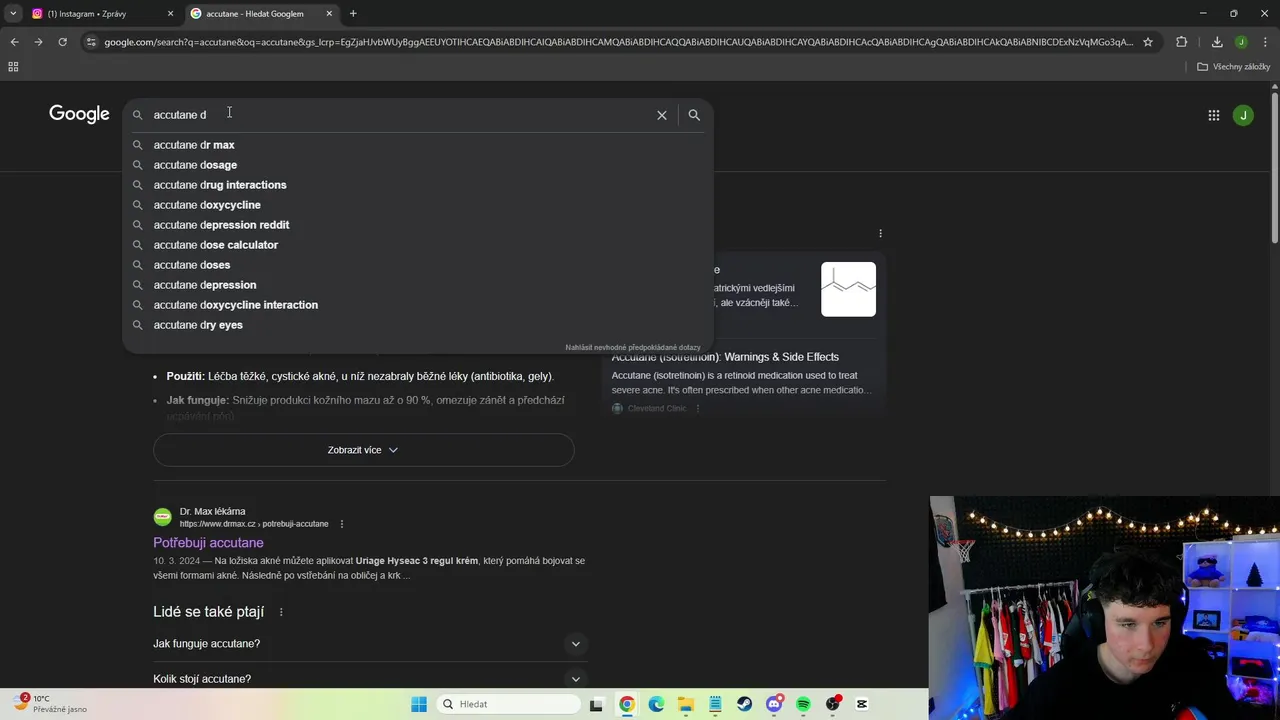Close the accutane Google search tab
Screen dimensions: 1280x720
pos(329,14)
